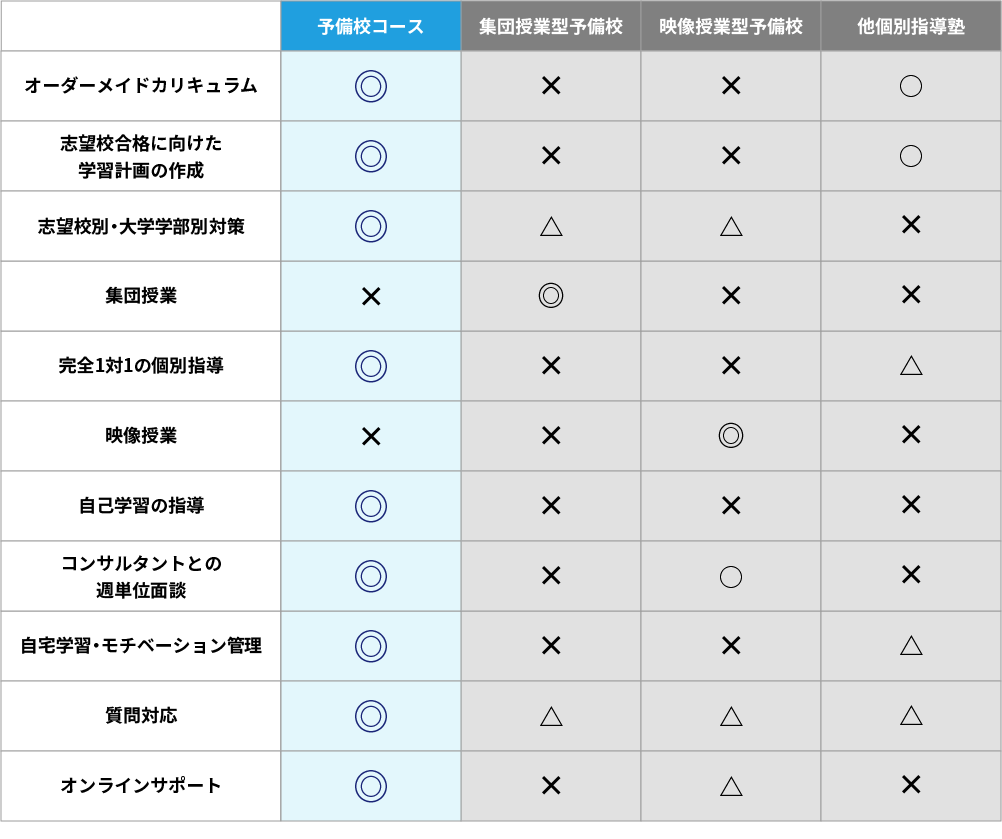Image resolution: width=1002 pixels, height=839 pixels.
Task: Click 他個別指導塾 circle in オーダーメイドカリキュラム row
Action: coord(910,86)
